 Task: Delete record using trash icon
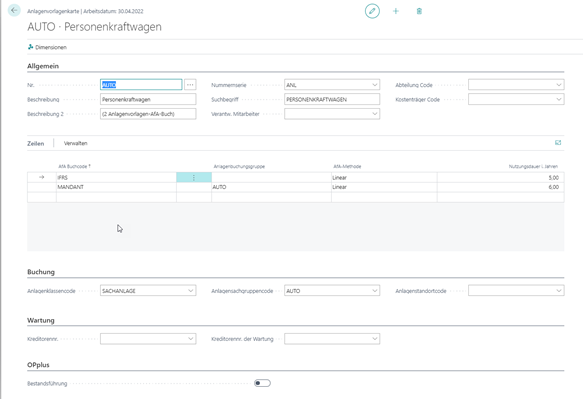click(x=419, y=11)
